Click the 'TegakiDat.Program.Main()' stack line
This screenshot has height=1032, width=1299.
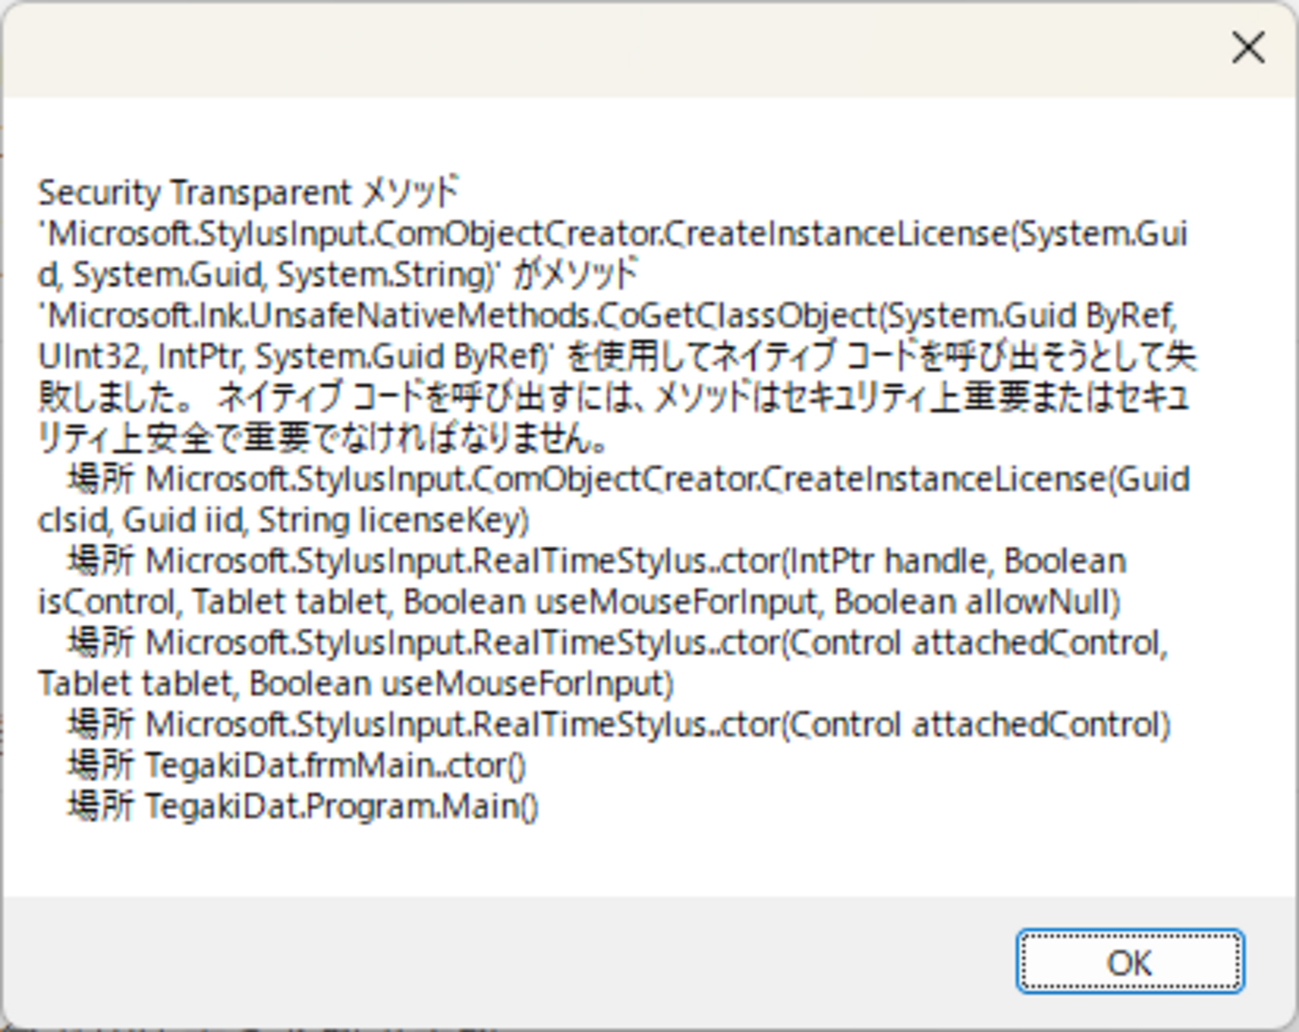pyautogui.click(x=341, y=806)
